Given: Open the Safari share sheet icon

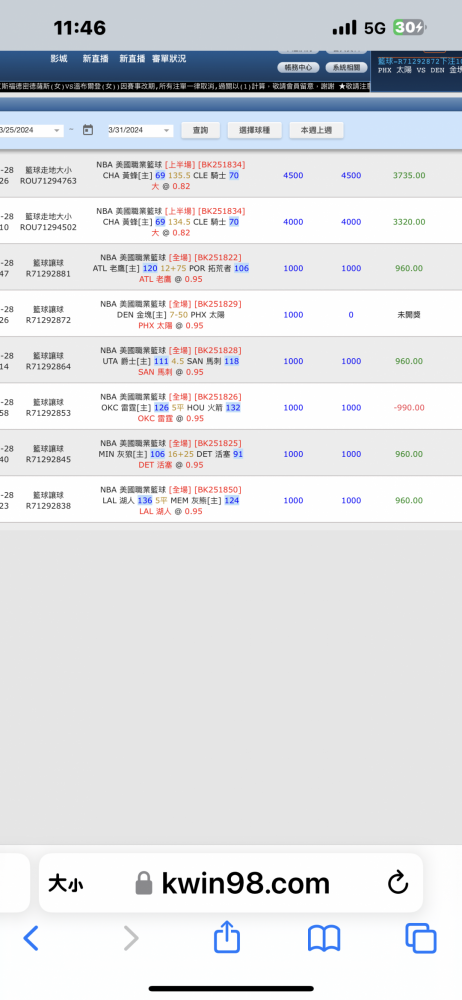Looking at the screenshot, I should pyautogui.click(x=227, y=938).
